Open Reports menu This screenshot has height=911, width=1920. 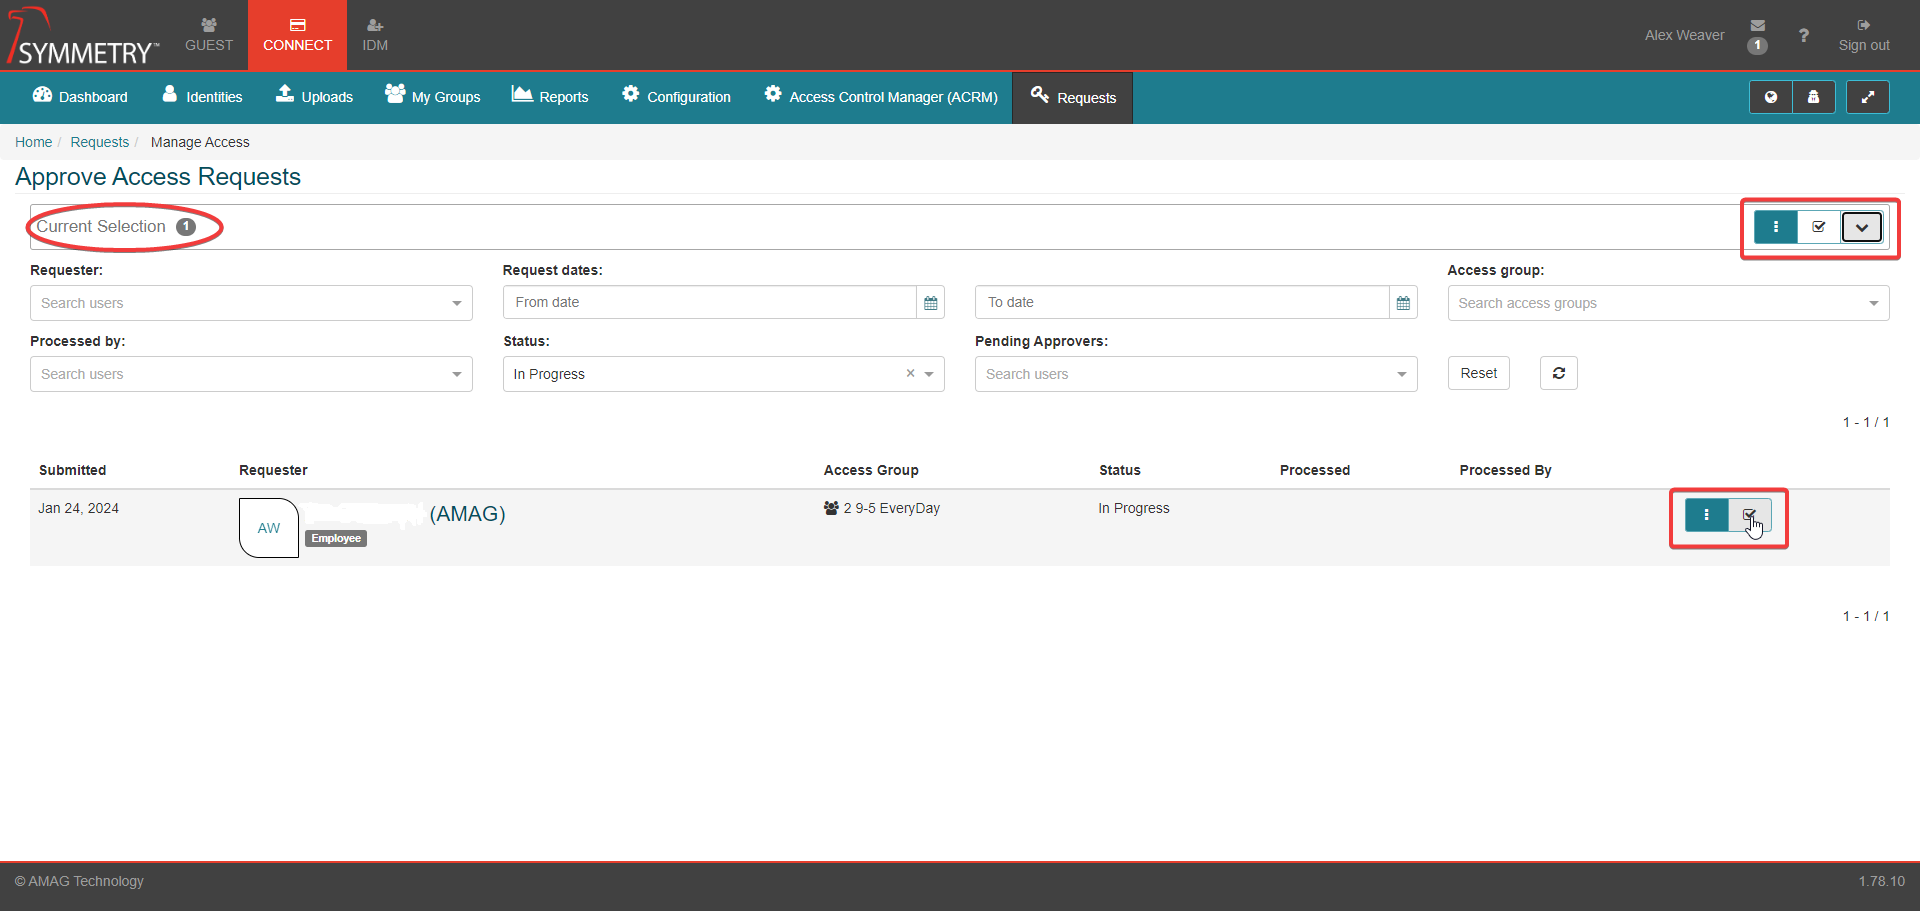point(550,97)
